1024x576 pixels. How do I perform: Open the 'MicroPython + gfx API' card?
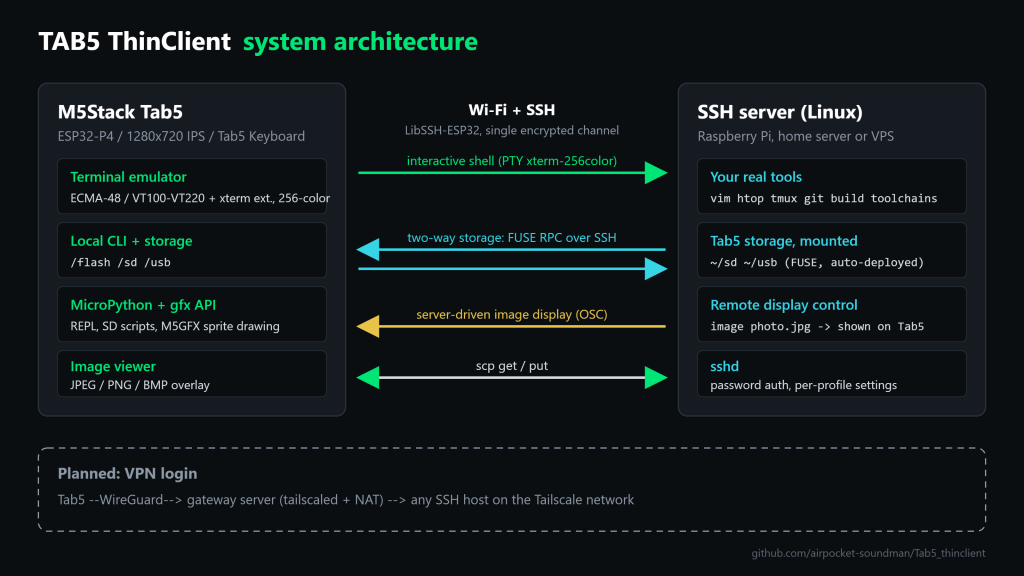pos(192,314)
